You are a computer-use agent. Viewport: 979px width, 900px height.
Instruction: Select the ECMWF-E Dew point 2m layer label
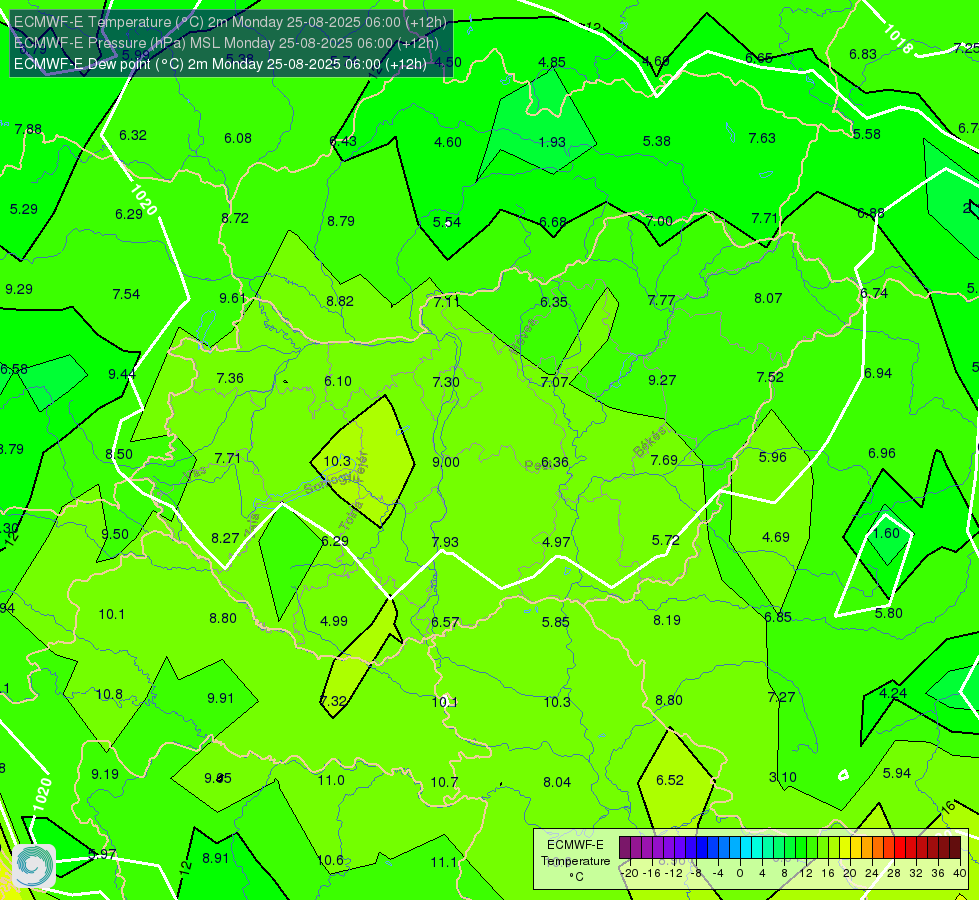[220, 64]
